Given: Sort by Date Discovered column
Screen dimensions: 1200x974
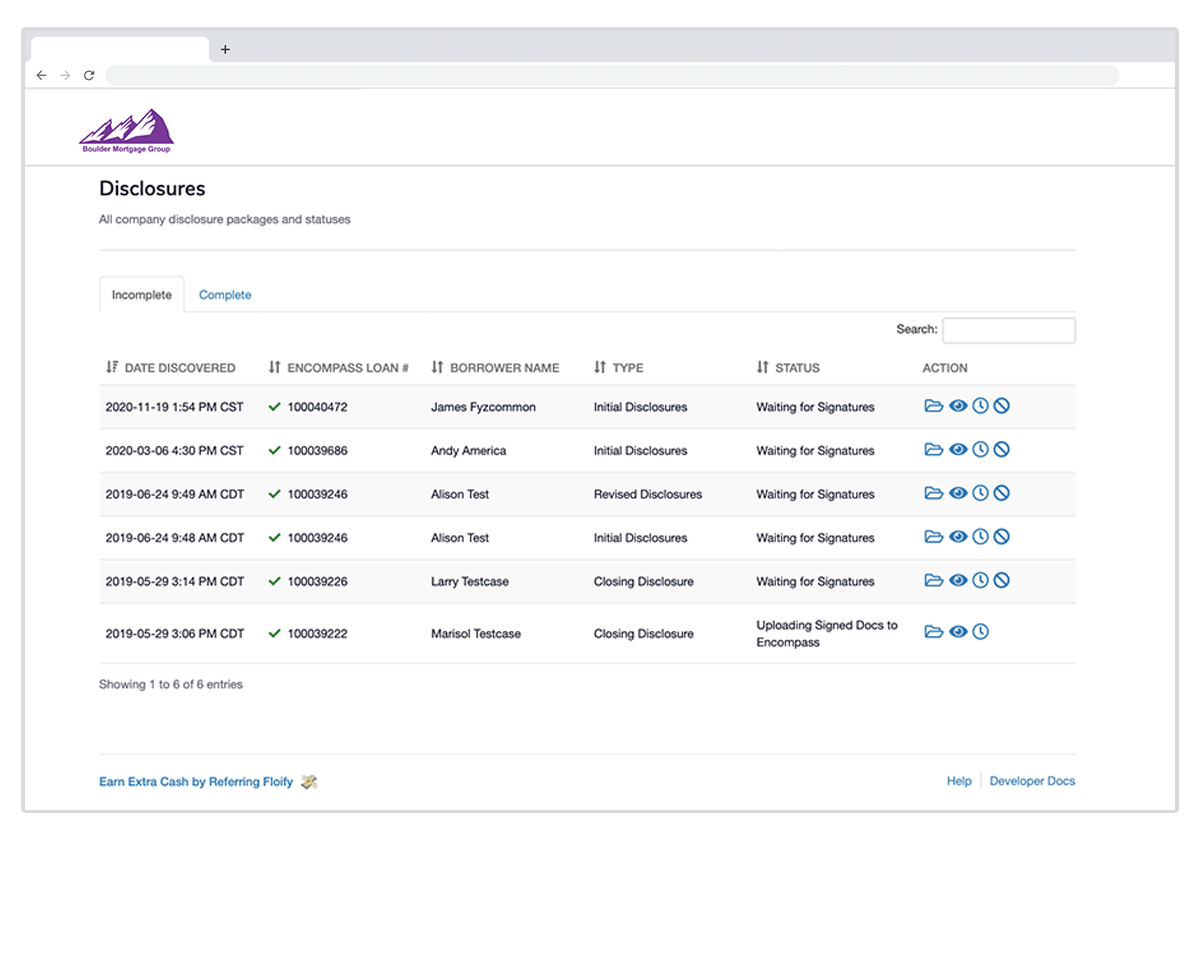Looking at the screenshot, I should click(x=171, y=368).
